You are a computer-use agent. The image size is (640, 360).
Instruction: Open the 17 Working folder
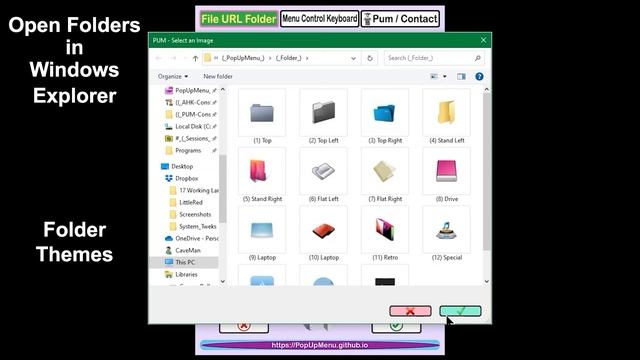(194, 191)
